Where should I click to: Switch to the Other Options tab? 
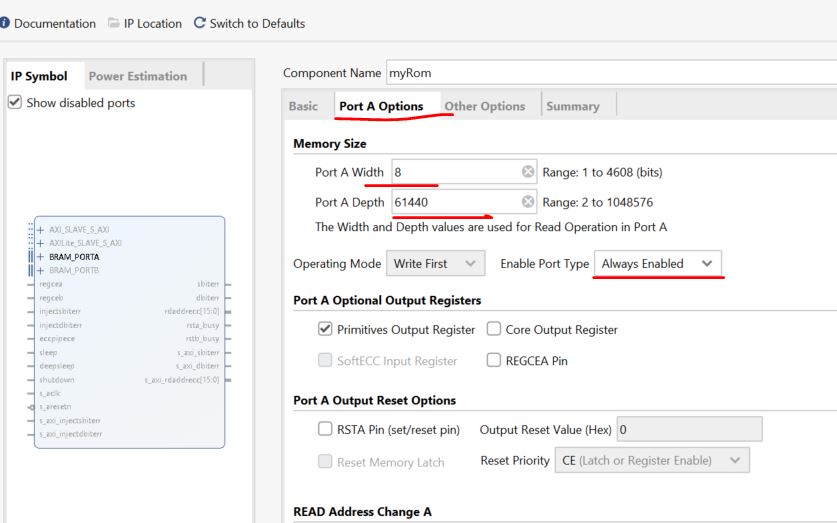coord(484,106)
